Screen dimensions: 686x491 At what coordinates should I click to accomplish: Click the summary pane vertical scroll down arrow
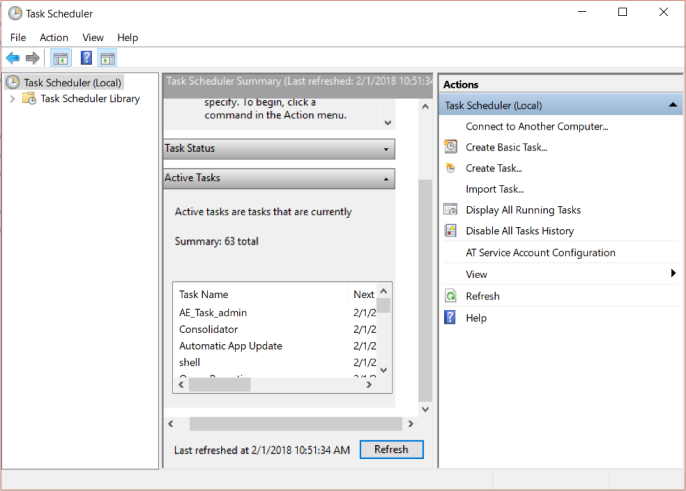[425, 410]
